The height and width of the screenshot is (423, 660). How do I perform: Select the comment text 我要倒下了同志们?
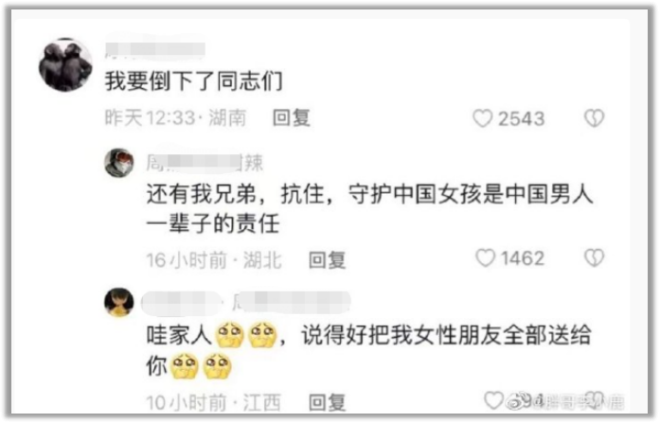tap(194, 80)
